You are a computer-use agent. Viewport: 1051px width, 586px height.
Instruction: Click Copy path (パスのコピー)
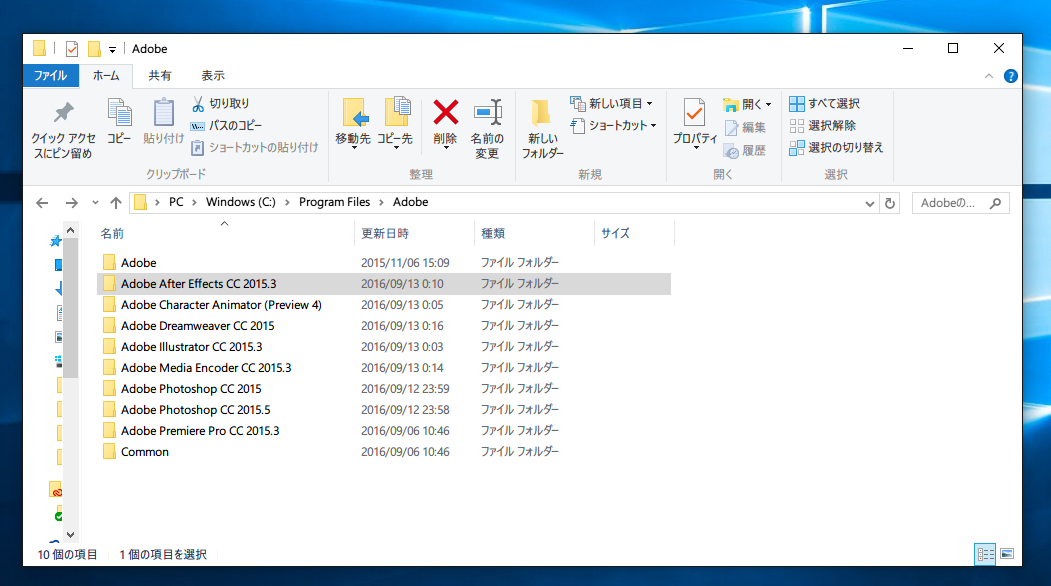click(x=227, y=125)
